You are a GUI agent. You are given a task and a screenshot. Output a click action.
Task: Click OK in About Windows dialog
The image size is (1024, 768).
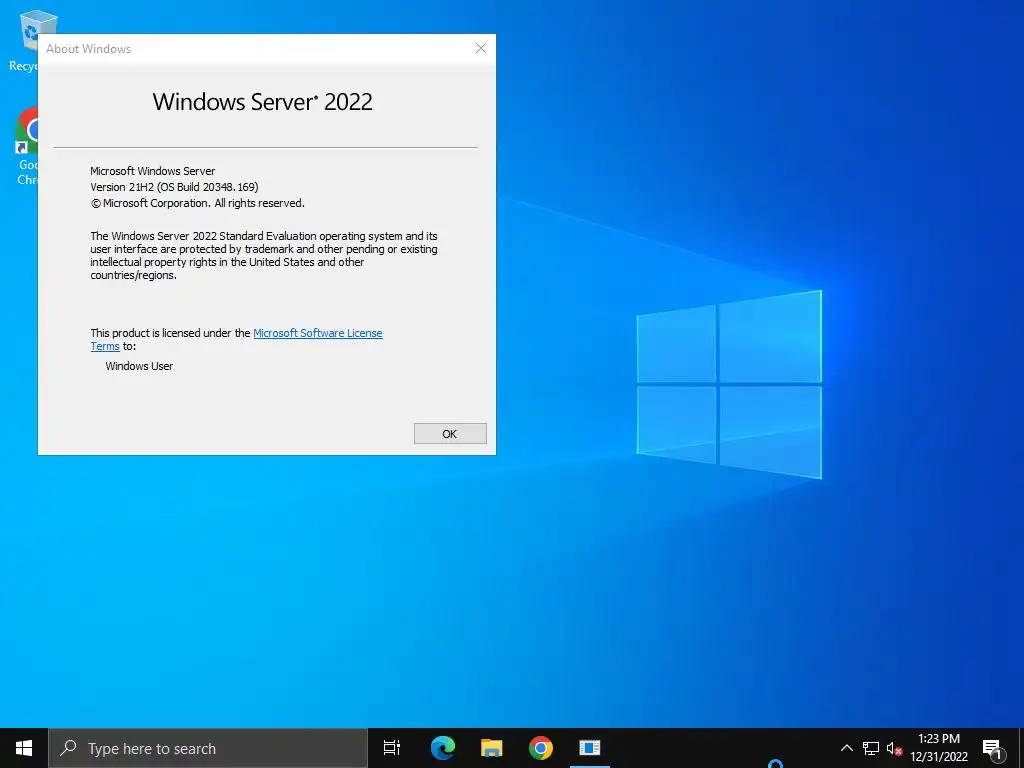click(450, 434)
